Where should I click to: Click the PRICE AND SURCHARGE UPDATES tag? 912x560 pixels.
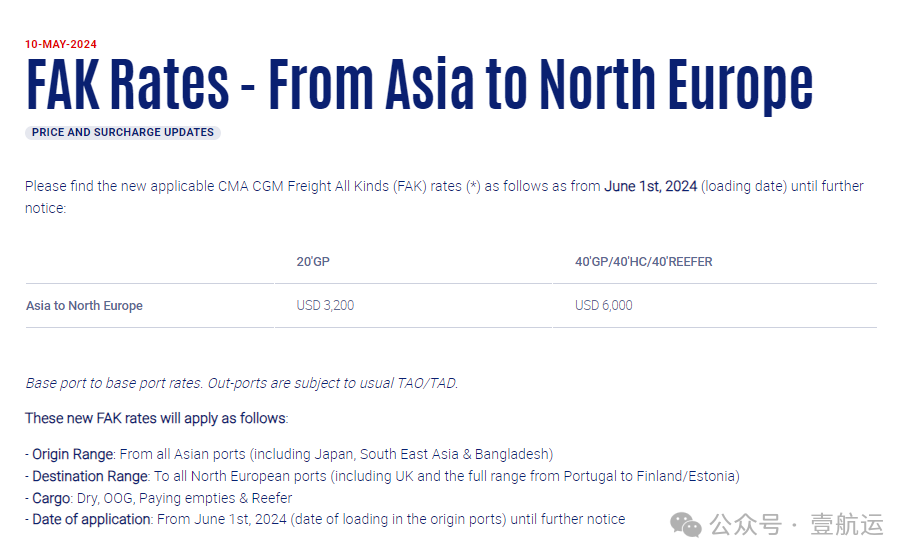point(123,133)
